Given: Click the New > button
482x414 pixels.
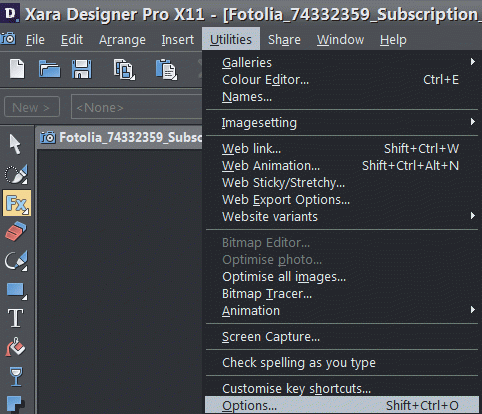Looking at the screenshot, I should [x=32, y=107].
